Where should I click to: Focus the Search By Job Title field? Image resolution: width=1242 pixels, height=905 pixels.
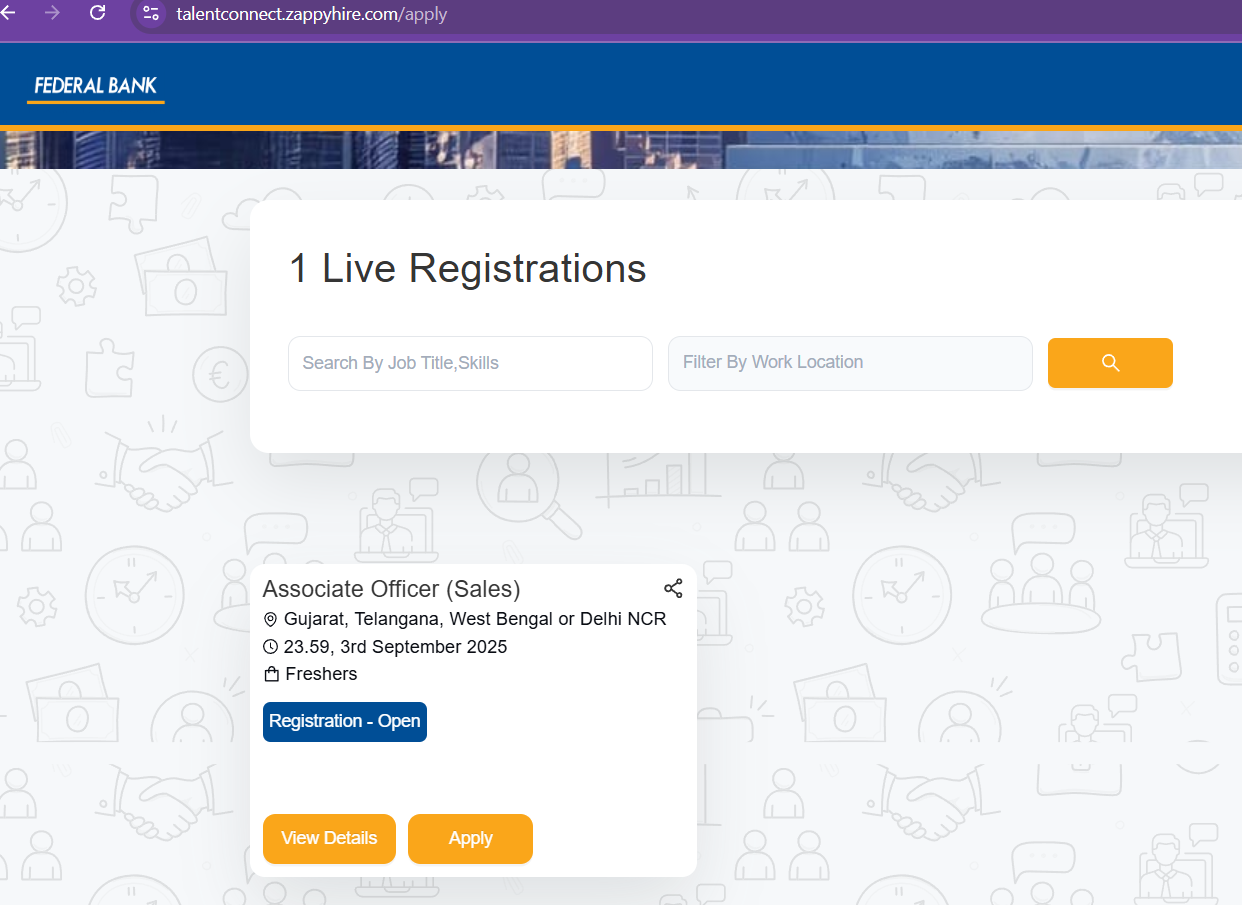(x=470, y=363)
